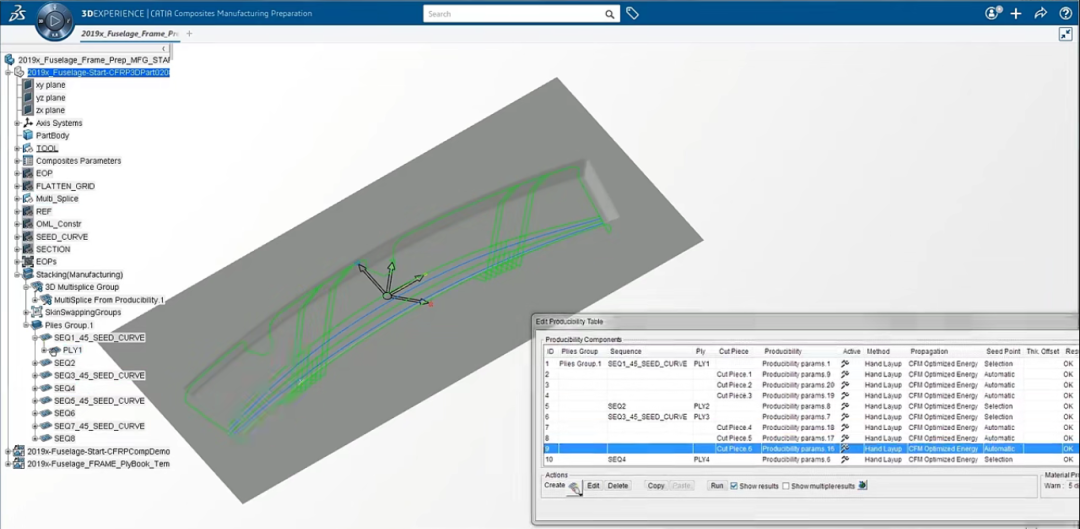Viewport: 1080px width, 529px height.
Task: Open the compass play button
Action: tap(54, 21)
